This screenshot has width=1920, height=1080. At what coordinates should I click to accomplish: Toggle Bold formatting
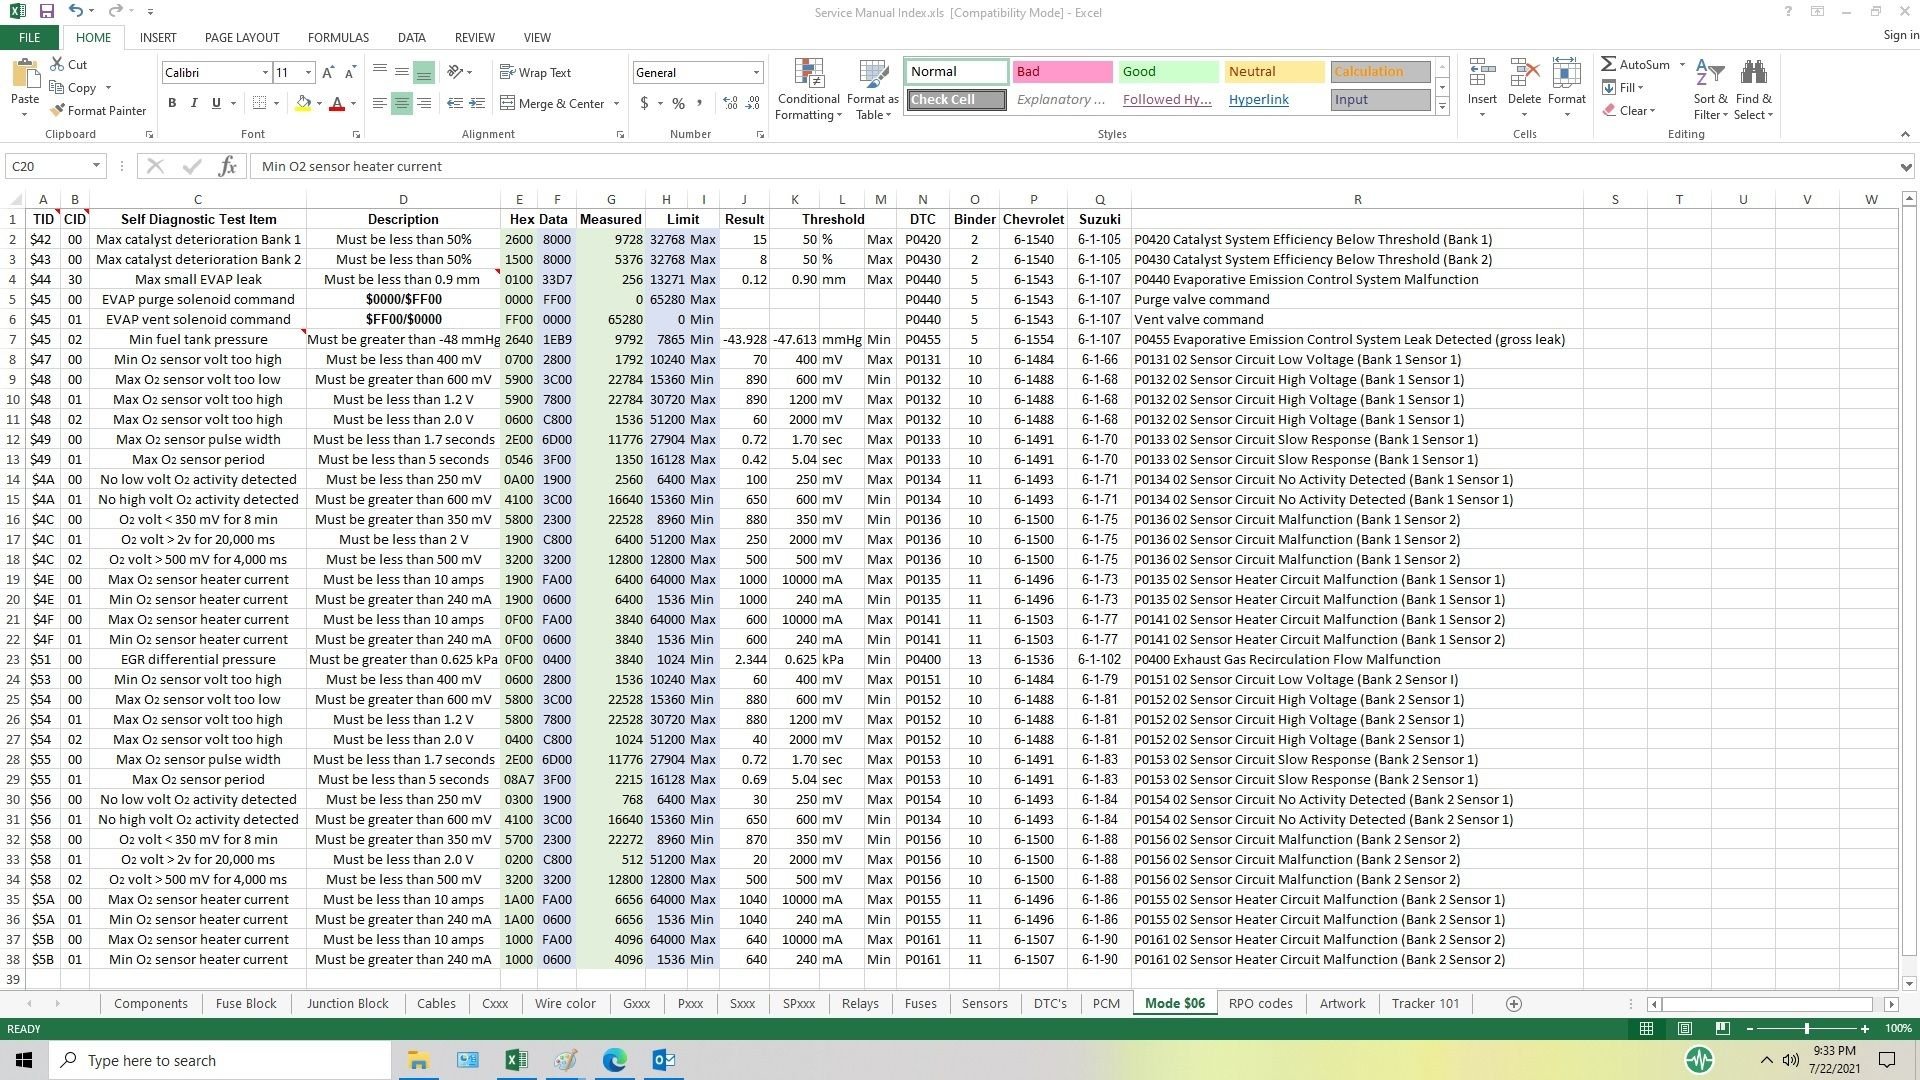click(172, 103)
